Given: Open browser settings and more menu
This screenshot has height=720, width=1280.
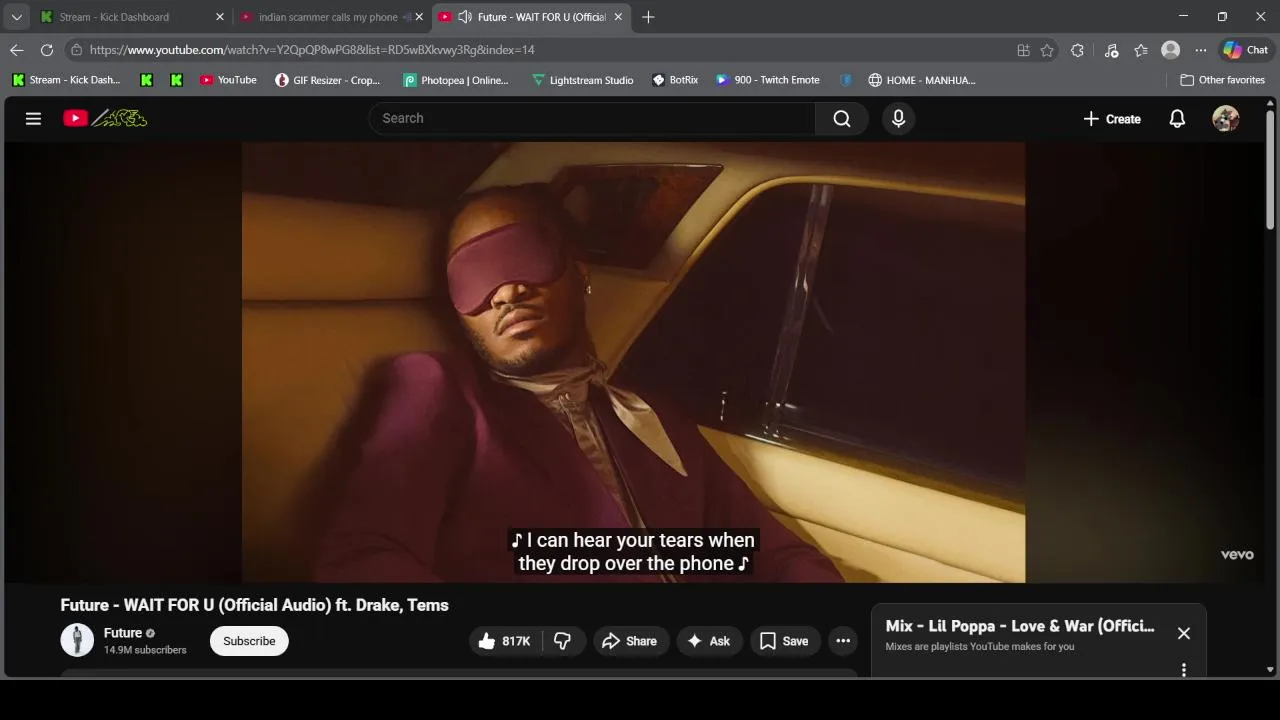Looking at the screenshot, I should click(1201, 50).
